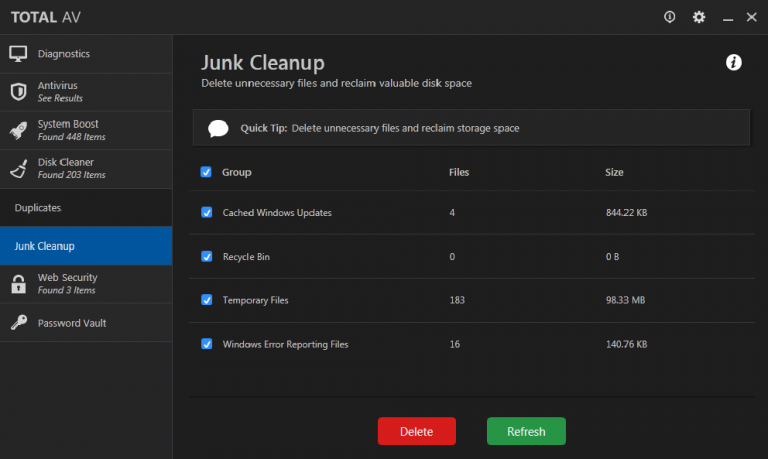Click the red Delete button
The width and height of the screenshot is (768, 459).
click(417, 431)
